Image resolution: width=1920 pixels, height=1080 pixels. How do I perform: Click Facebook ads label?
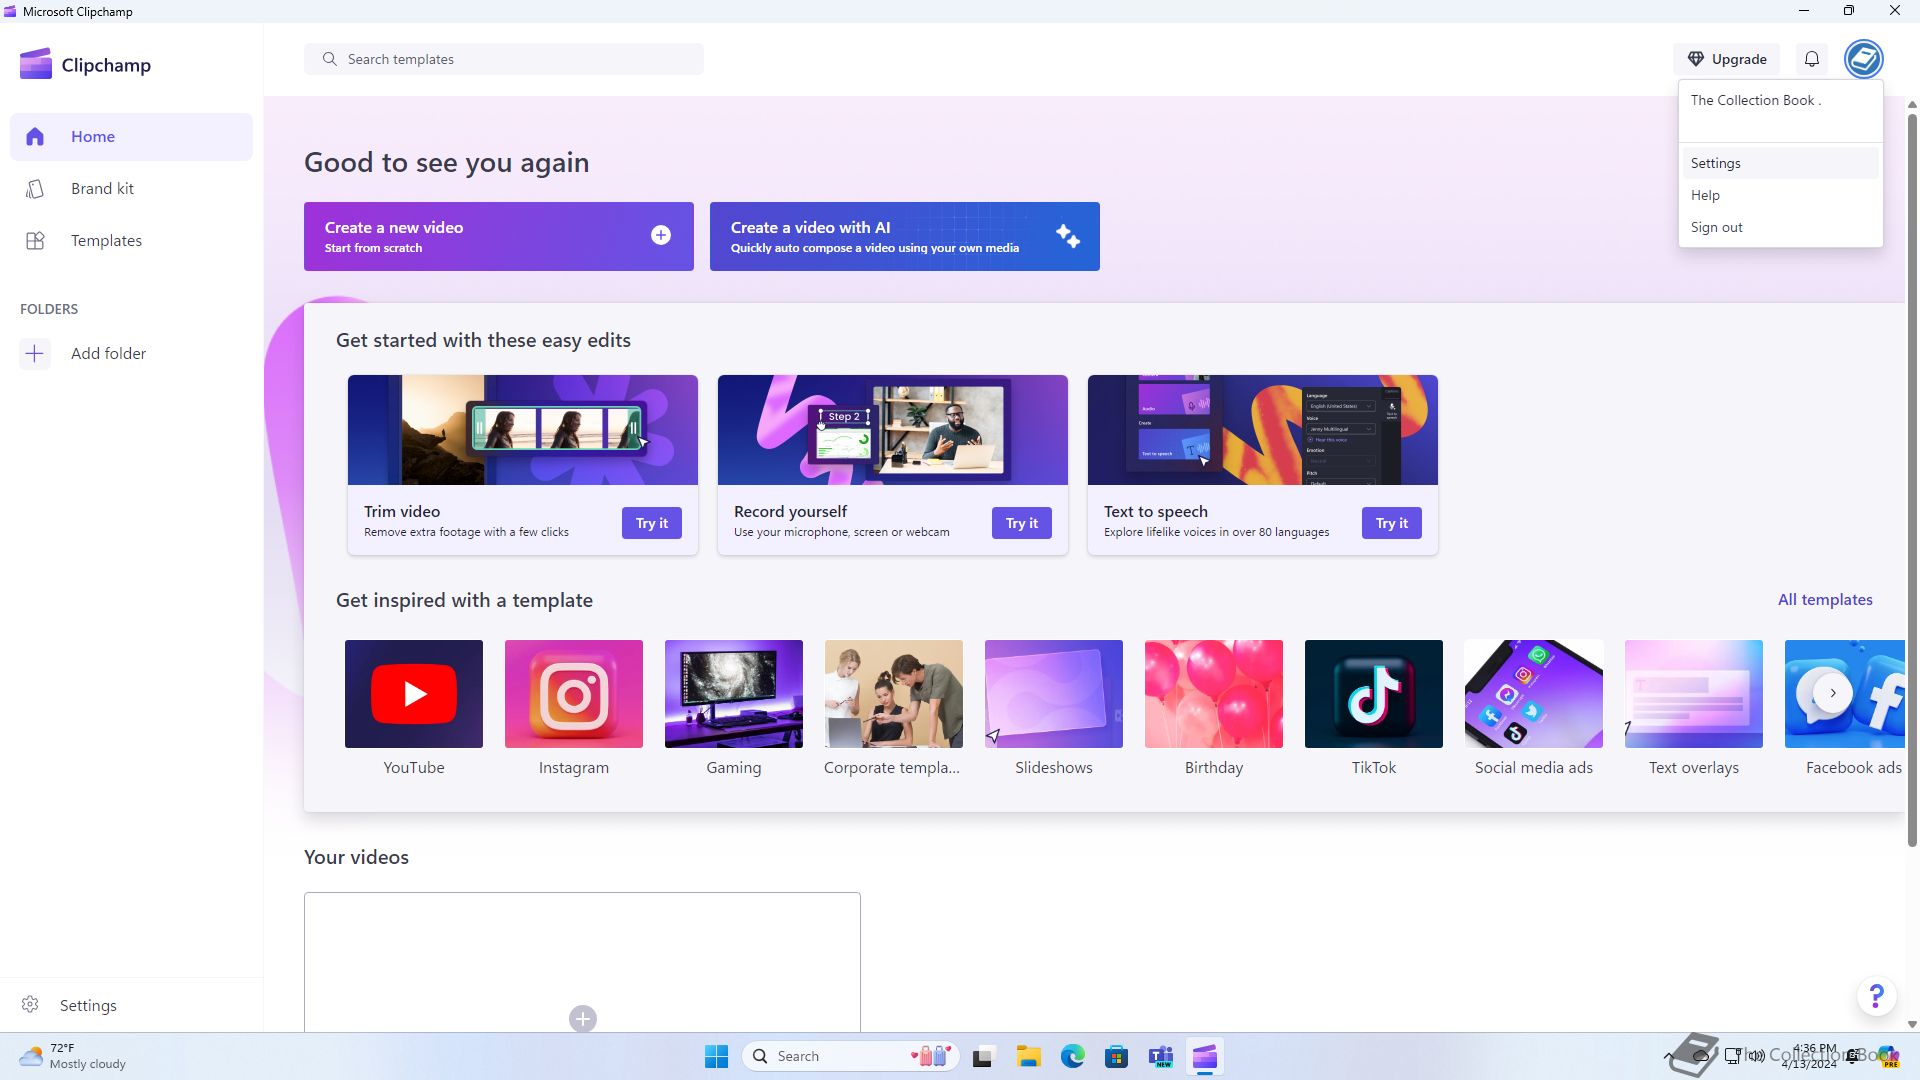click(x=1853, y=768)
